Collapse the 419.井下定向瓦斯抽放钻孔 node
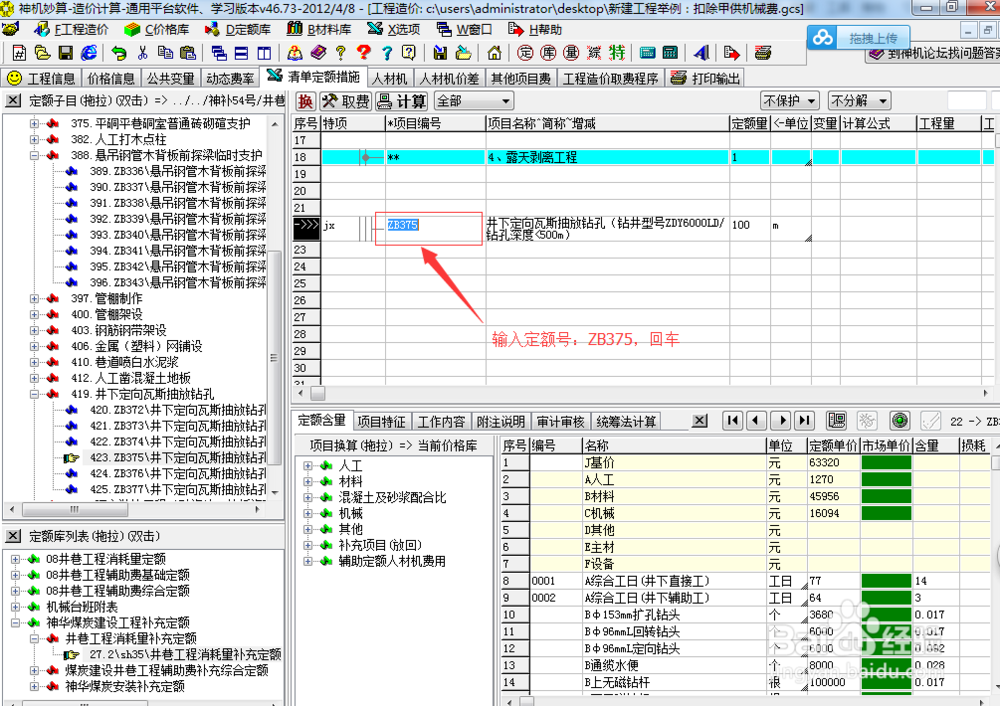Screen dimensions: 1000x706 coord(34,394)
